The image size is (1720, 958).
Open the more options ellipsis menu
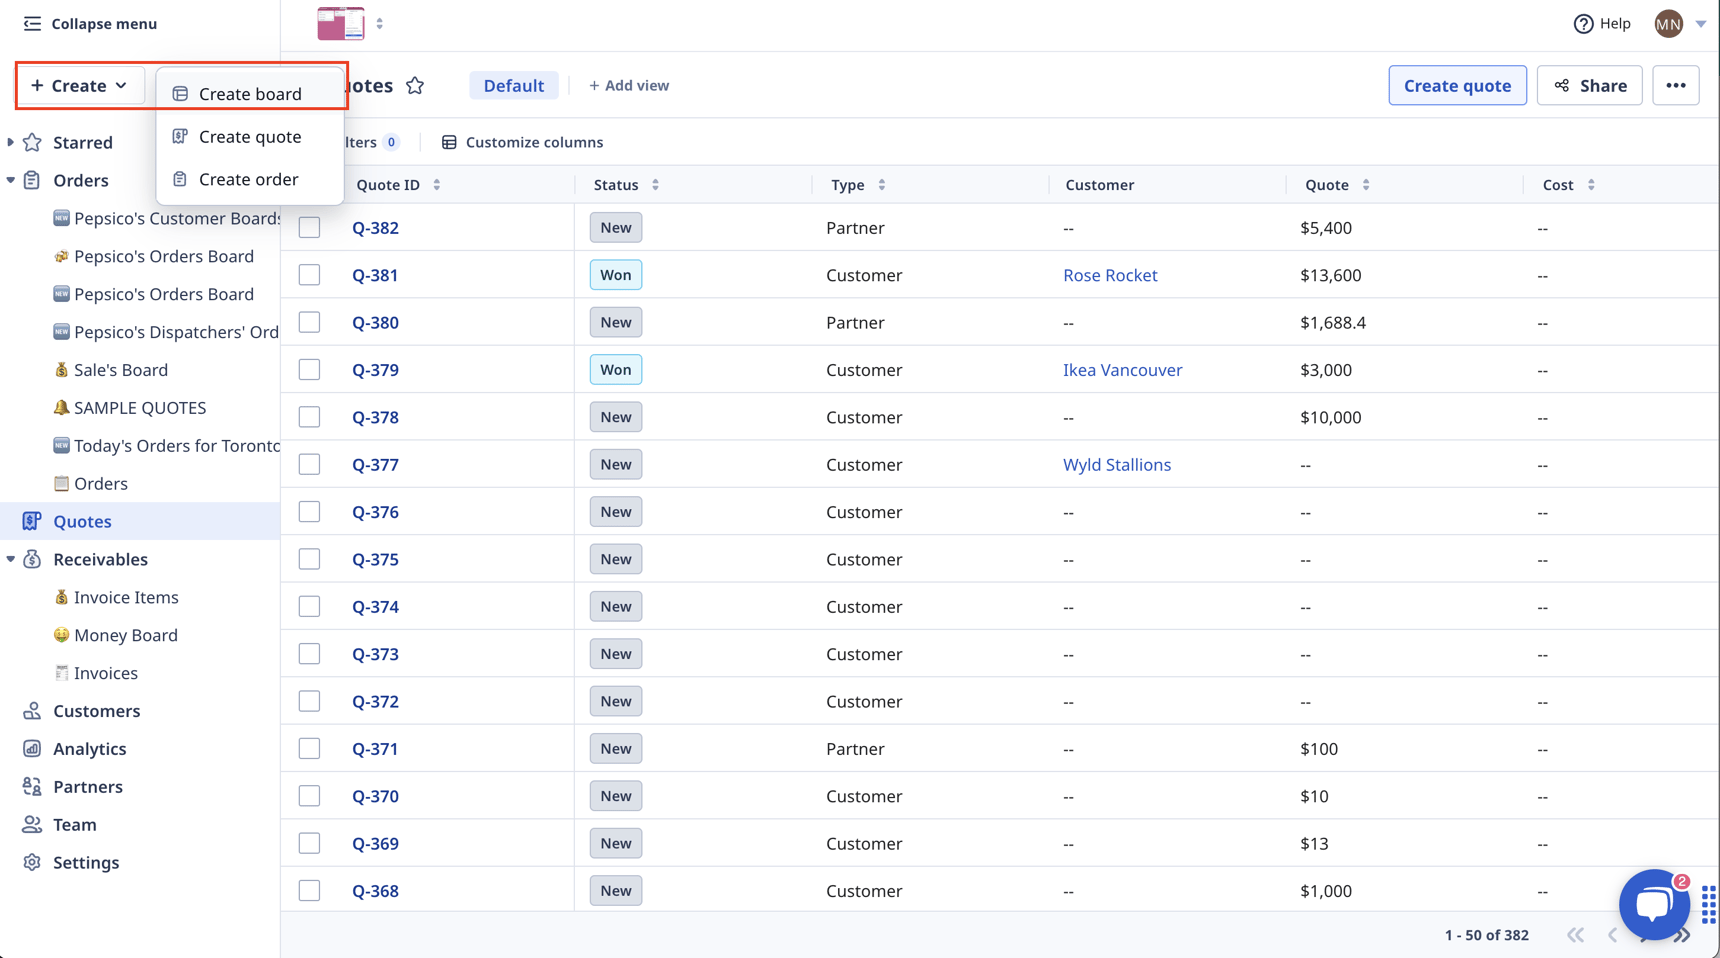coord(1676,85)
